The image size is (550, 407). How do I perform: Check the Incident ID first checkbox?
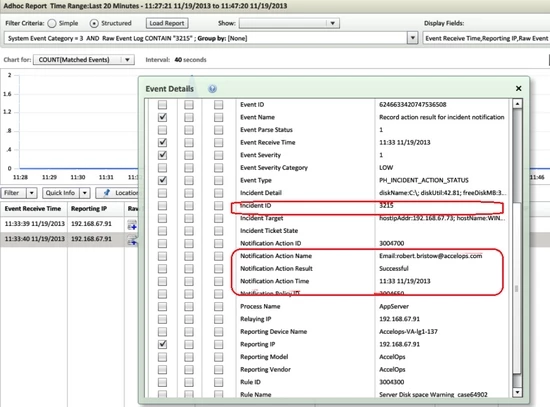pos(162,206)
